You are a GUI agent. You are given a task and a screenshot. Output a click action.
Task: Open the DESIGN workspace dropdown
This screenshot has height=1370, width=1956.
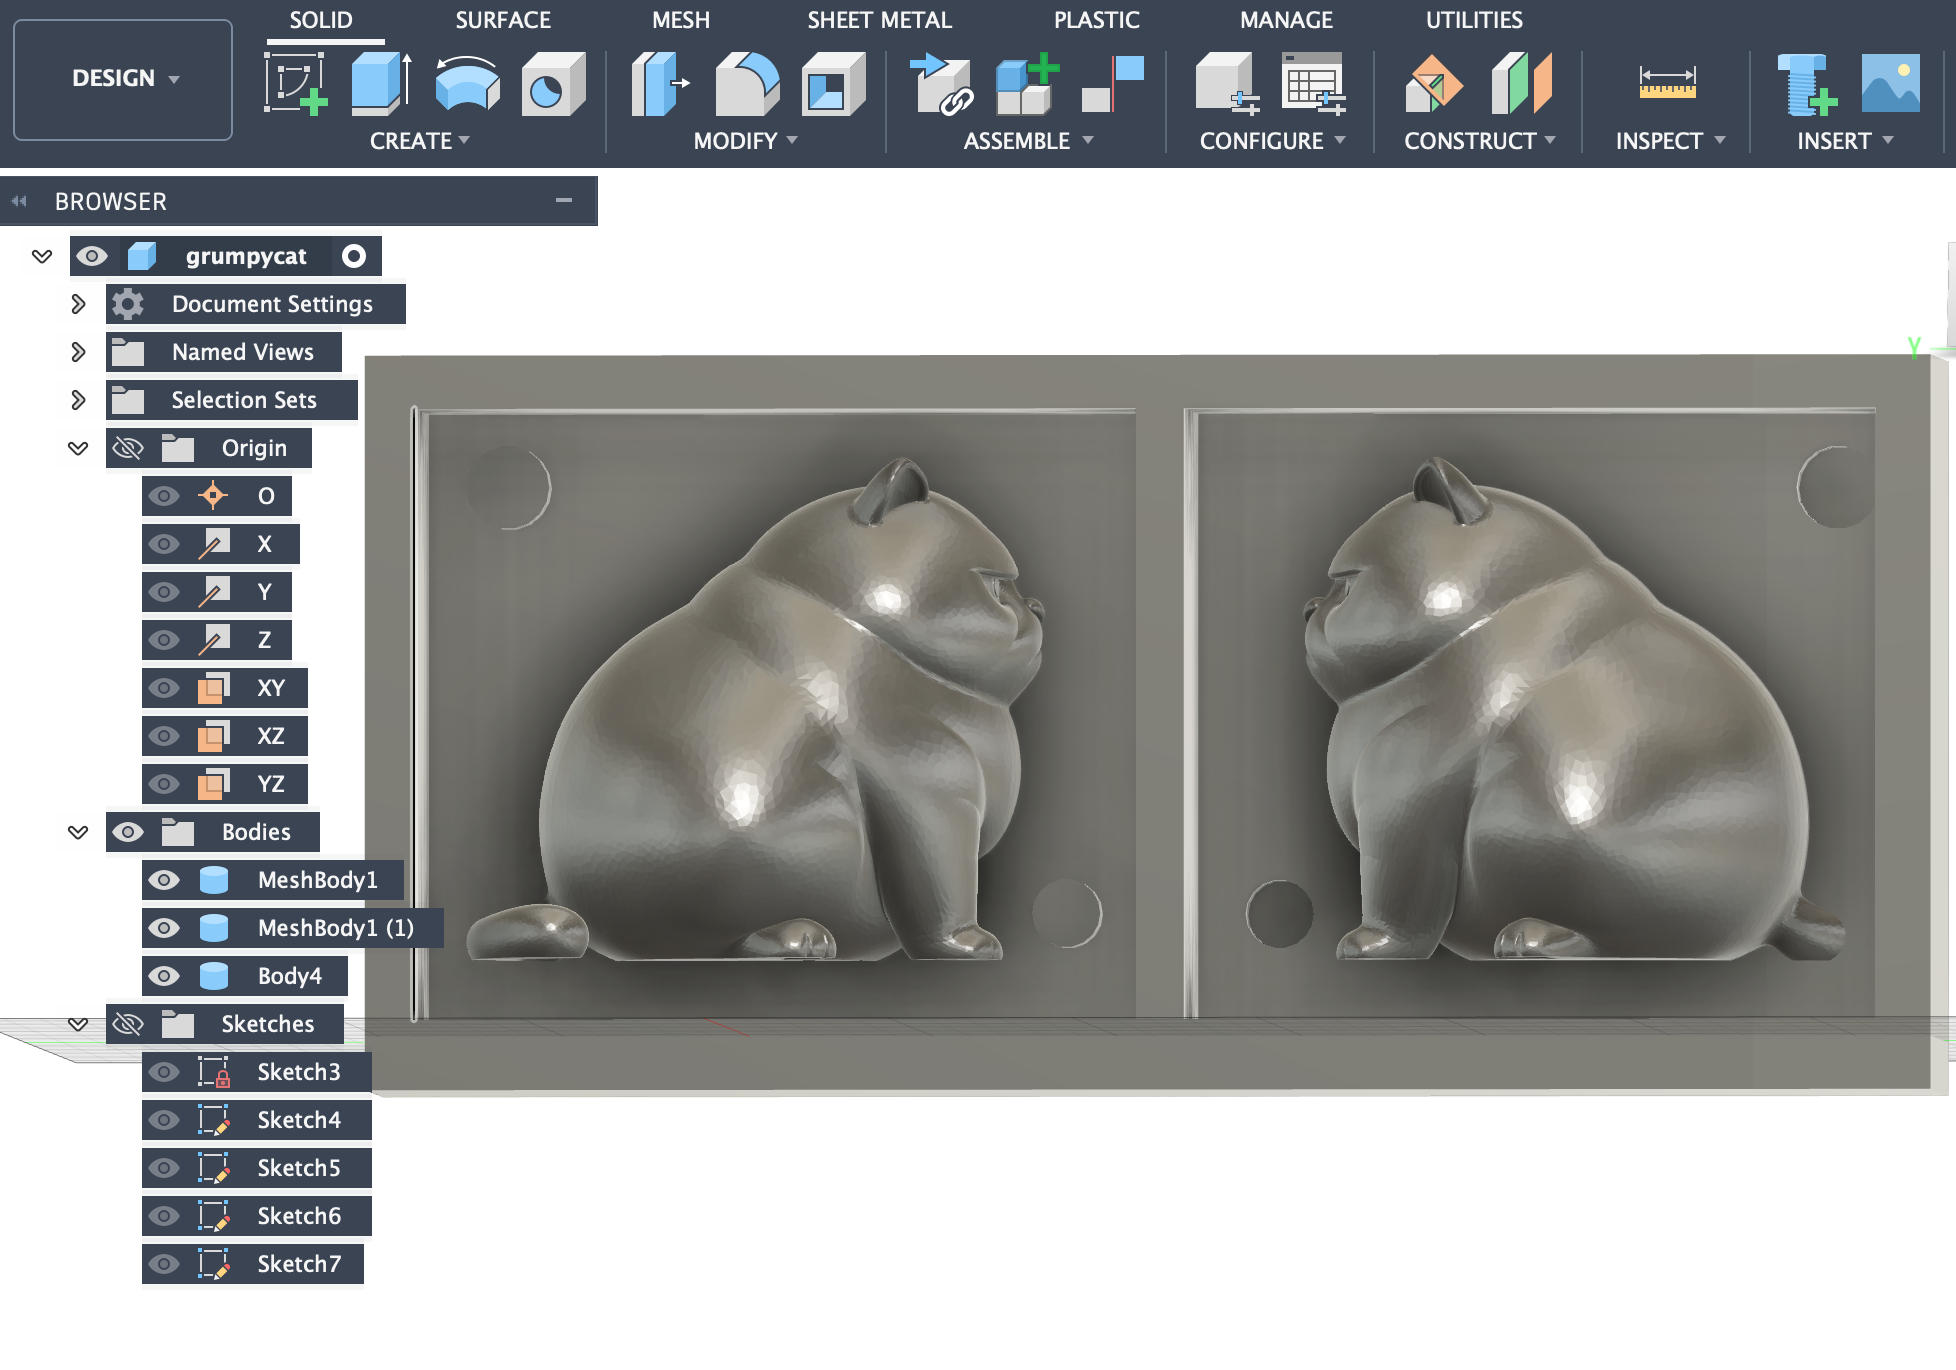(x=123, y=78)
